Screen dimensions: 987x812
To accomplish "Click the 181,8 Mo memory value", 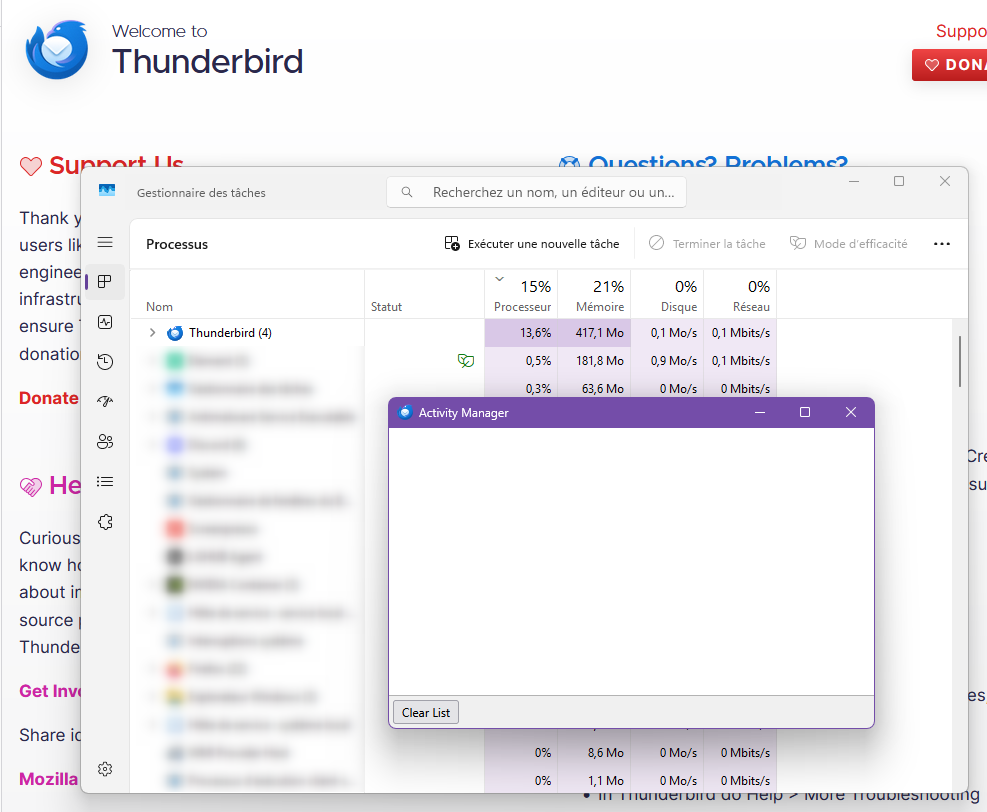I will (599, 361).
